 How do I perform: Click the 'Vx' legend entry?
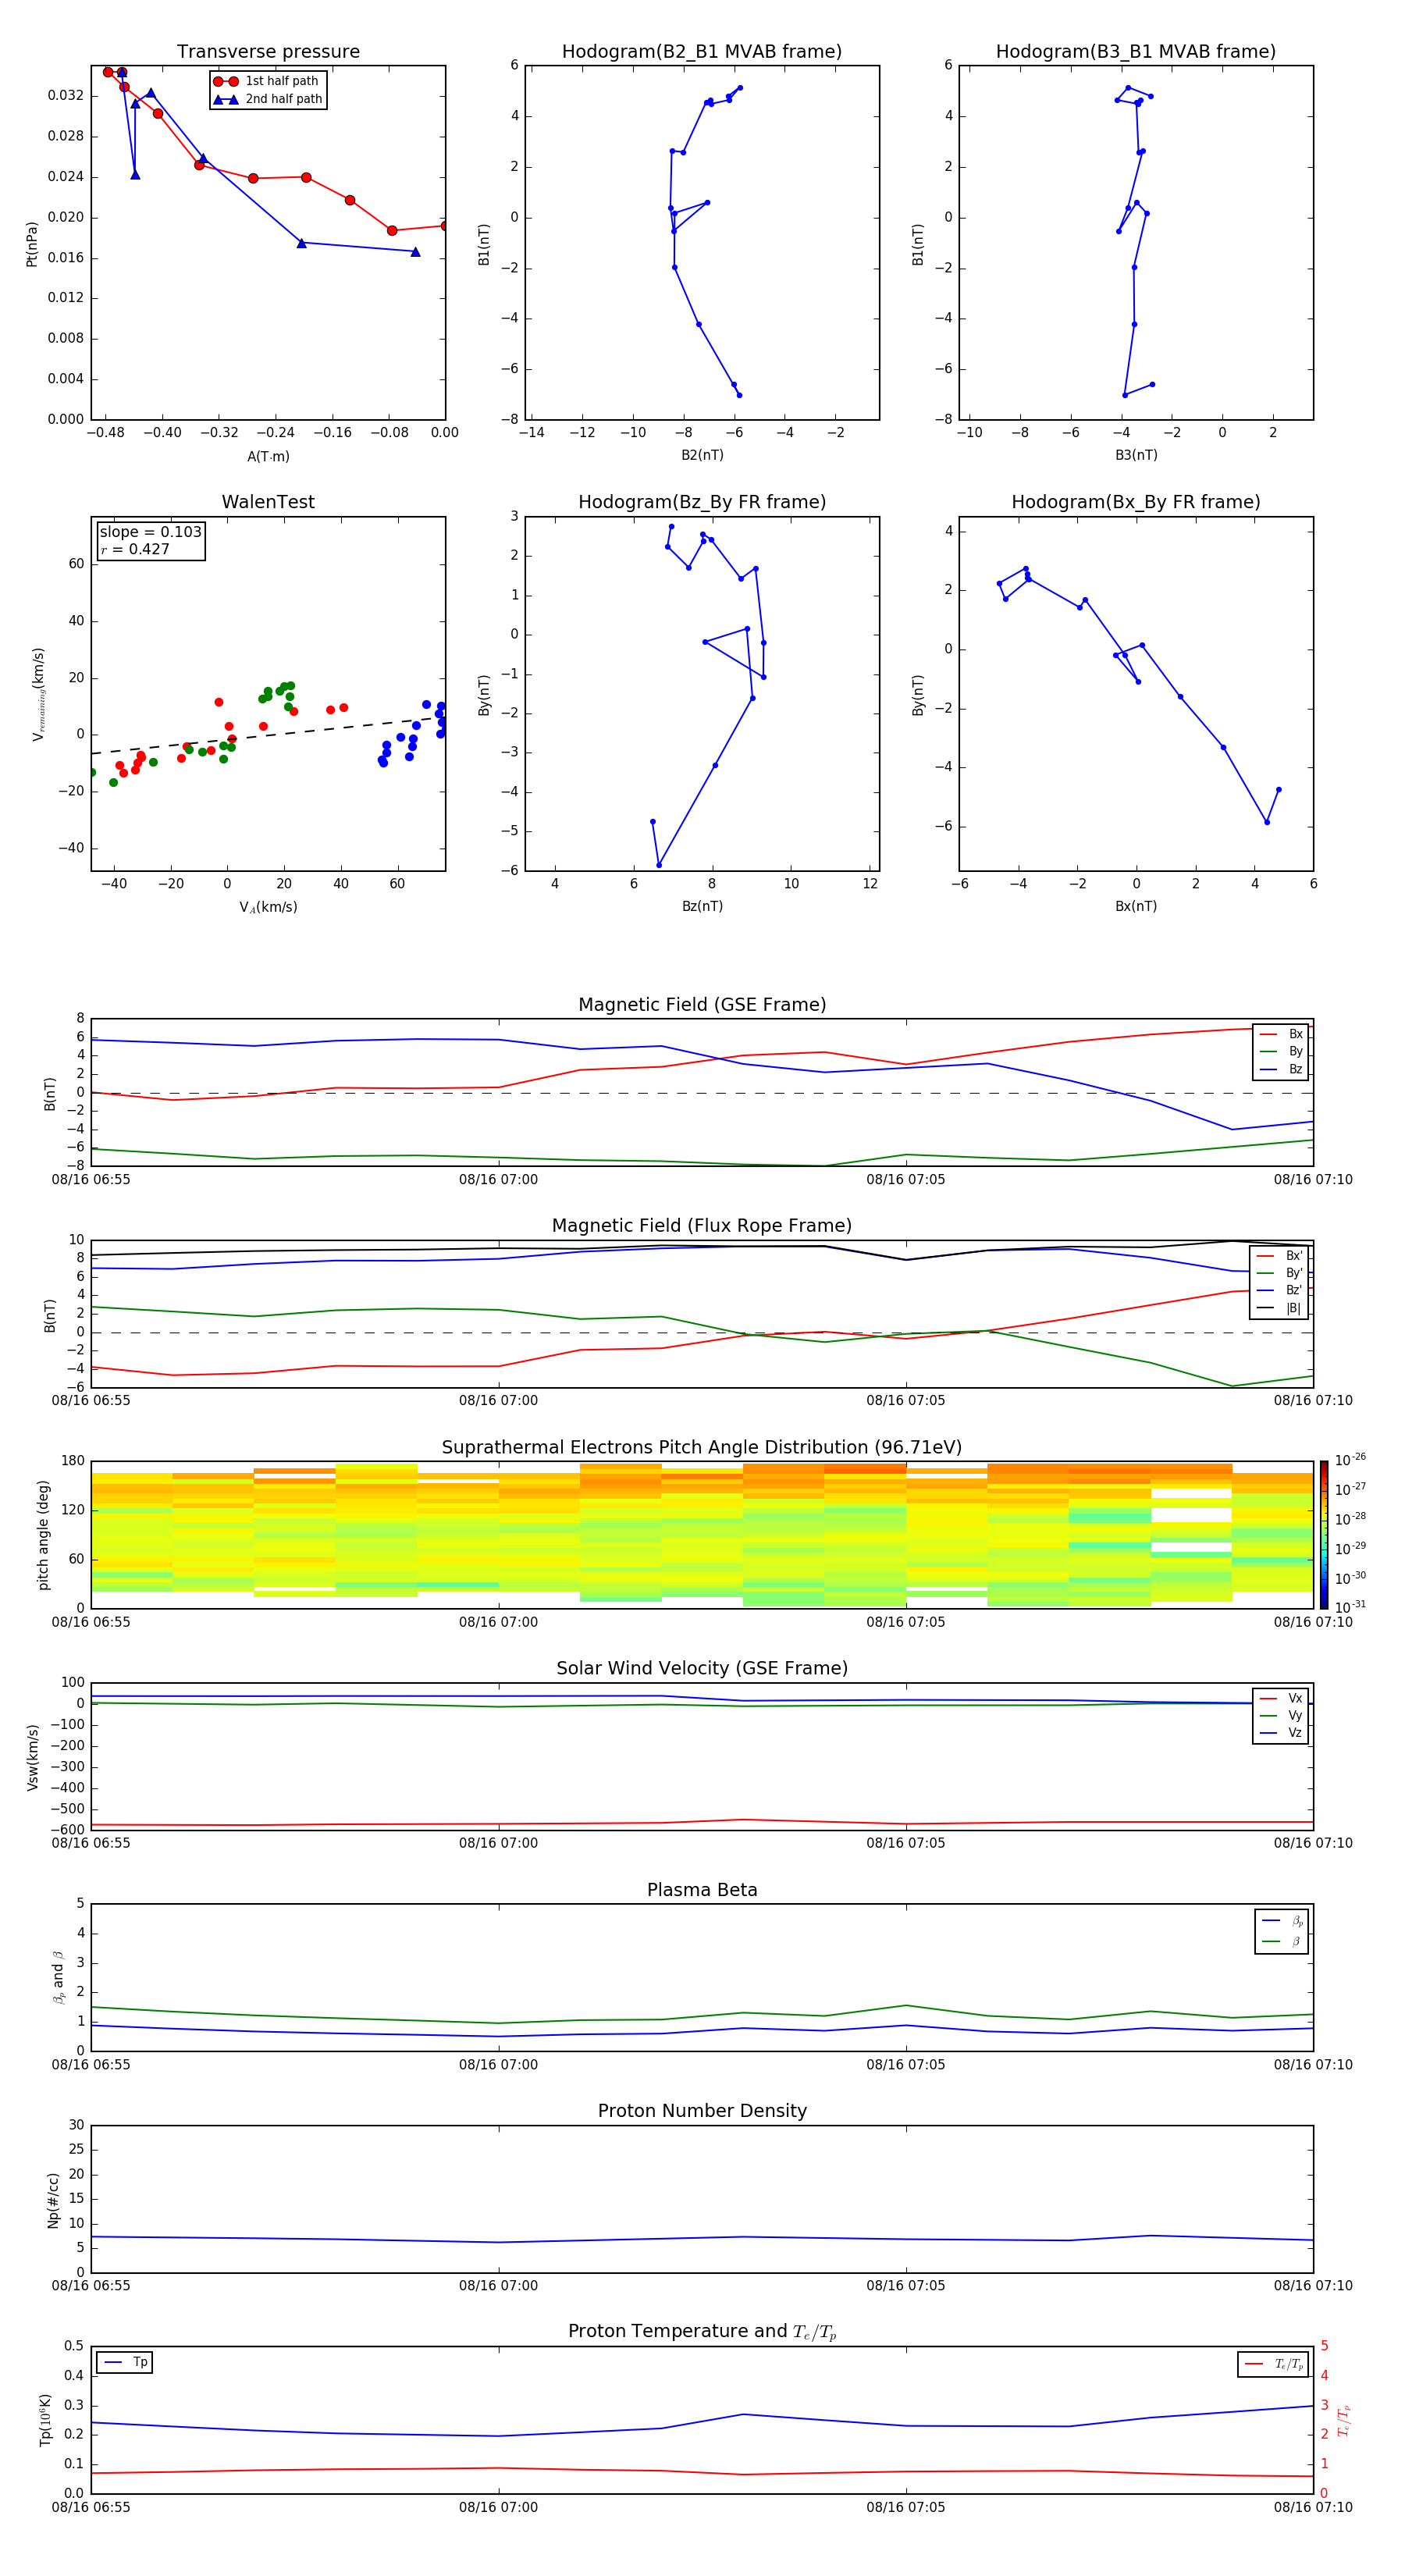1282,1698
